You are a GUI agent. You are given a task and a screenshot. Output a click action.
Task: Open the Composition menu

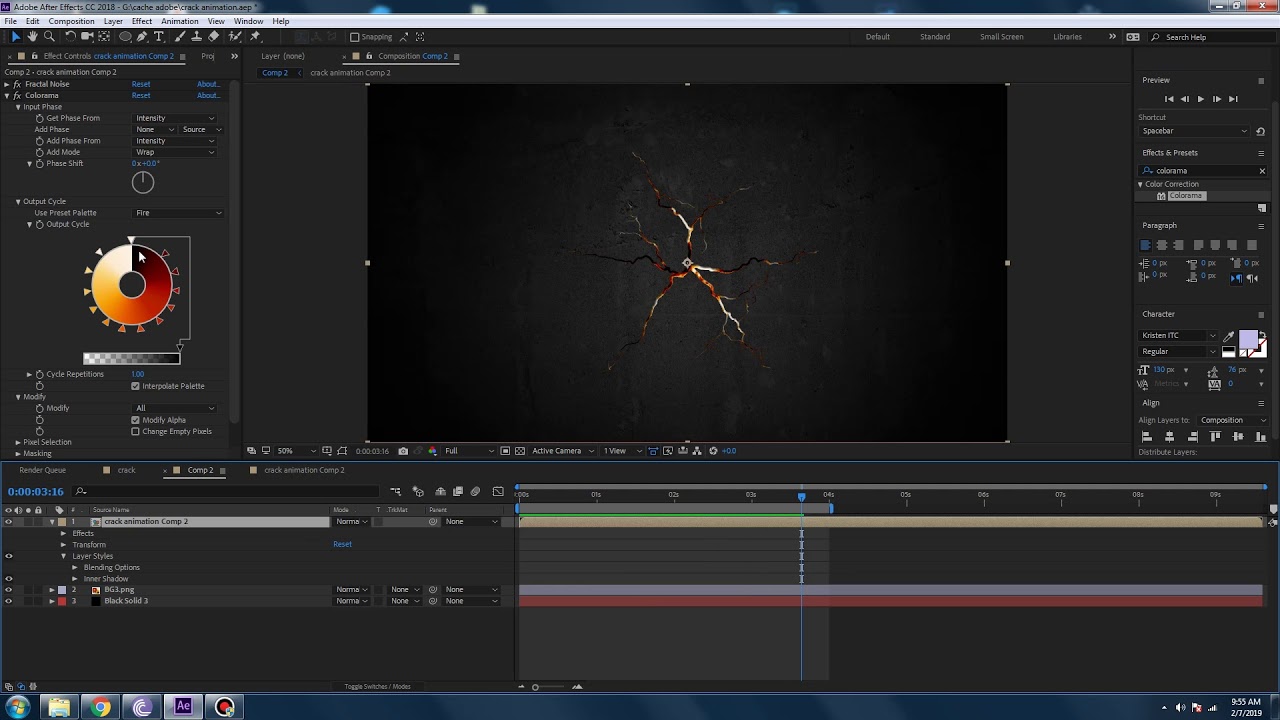(71, 21)
